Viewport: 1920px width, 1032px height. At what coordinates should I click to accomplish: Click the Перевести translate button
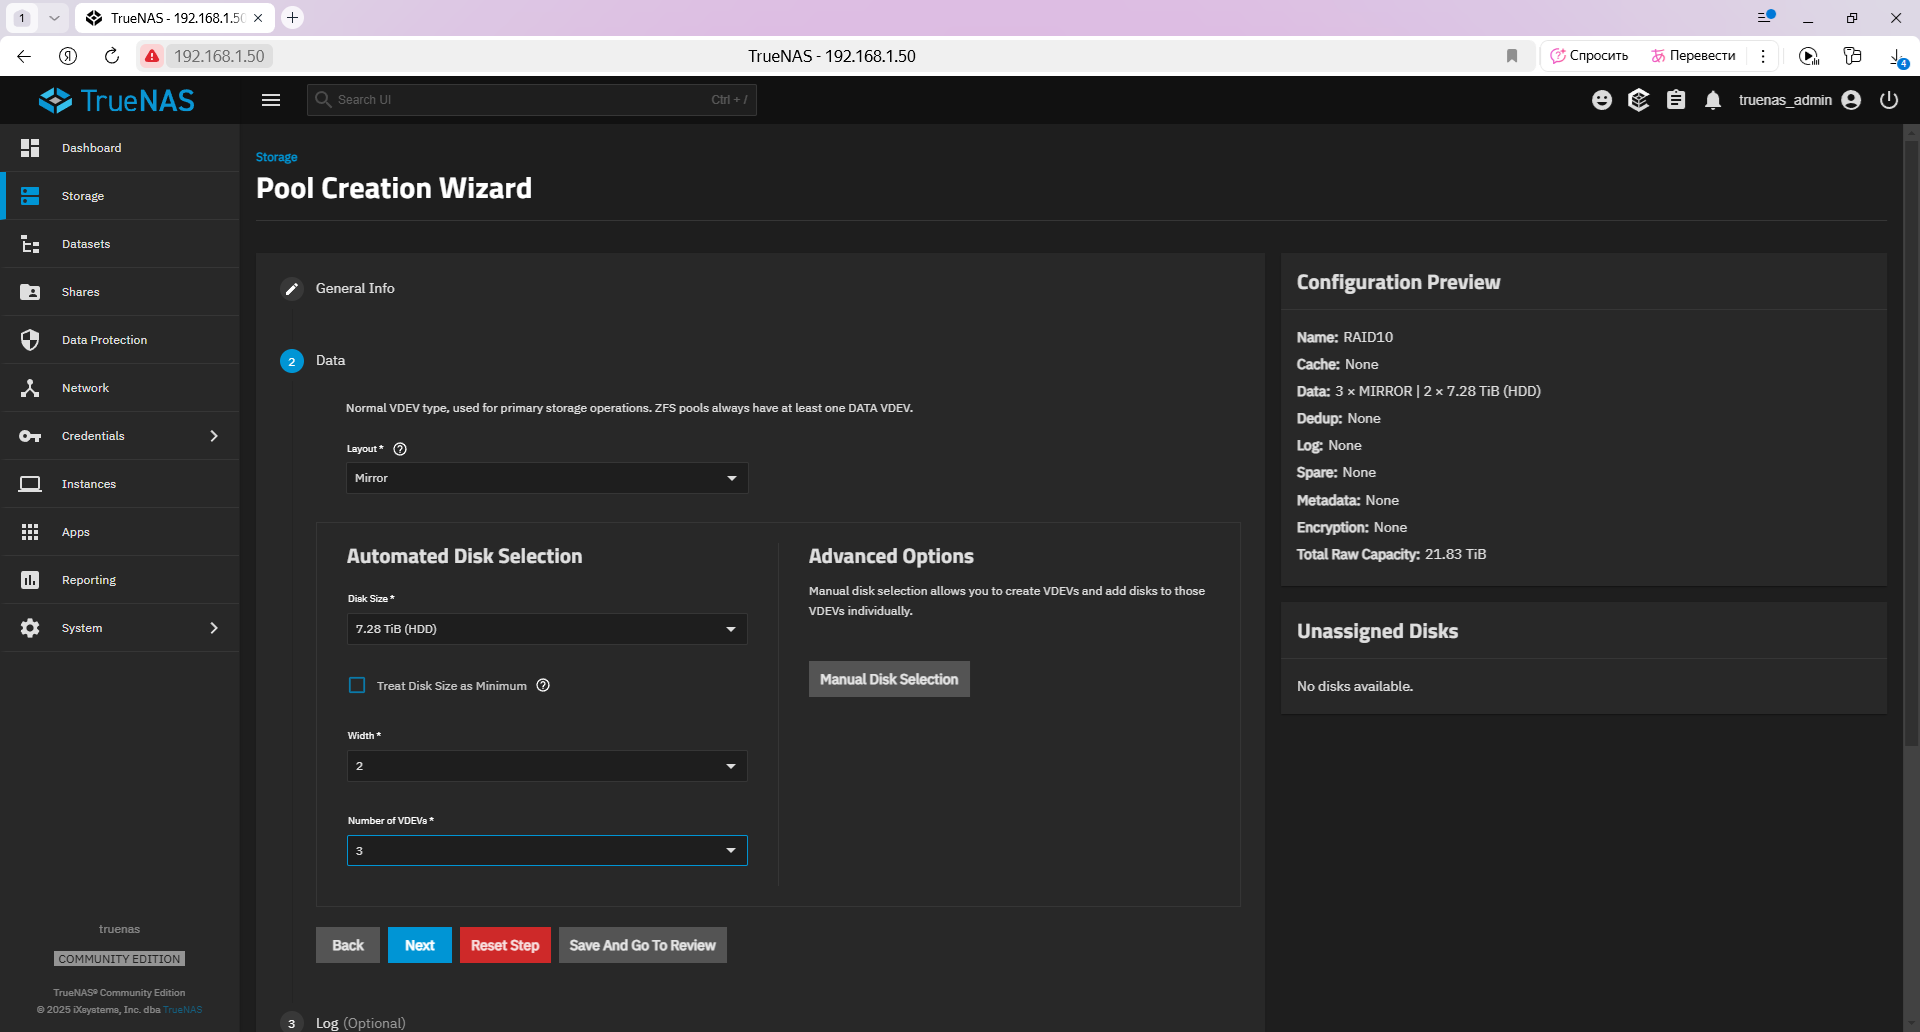(1693, 56)
